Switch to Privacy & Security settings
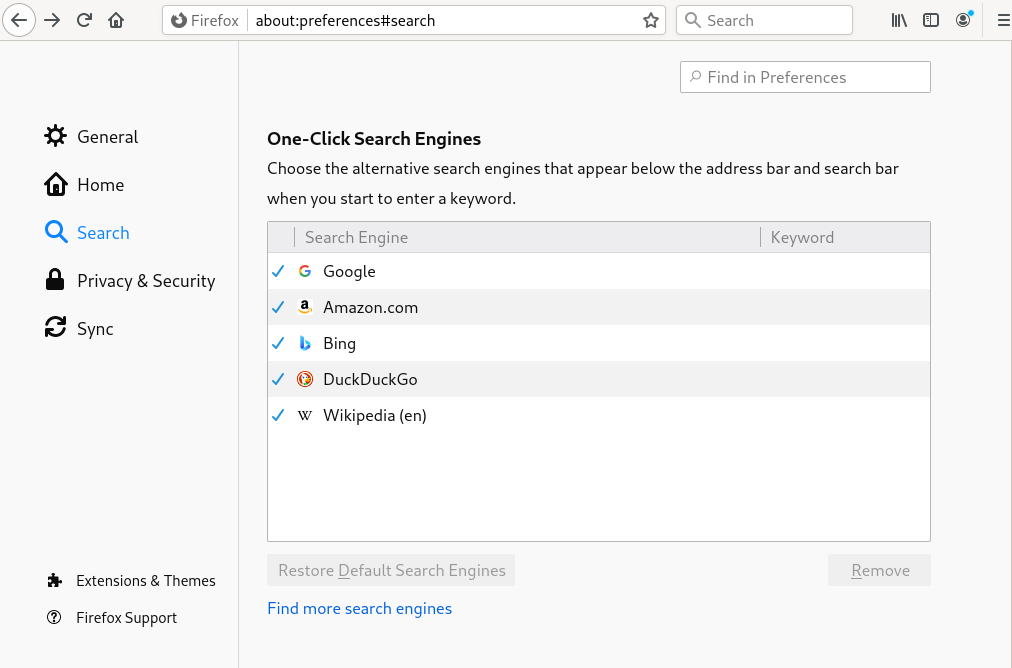 coord(145,281)
